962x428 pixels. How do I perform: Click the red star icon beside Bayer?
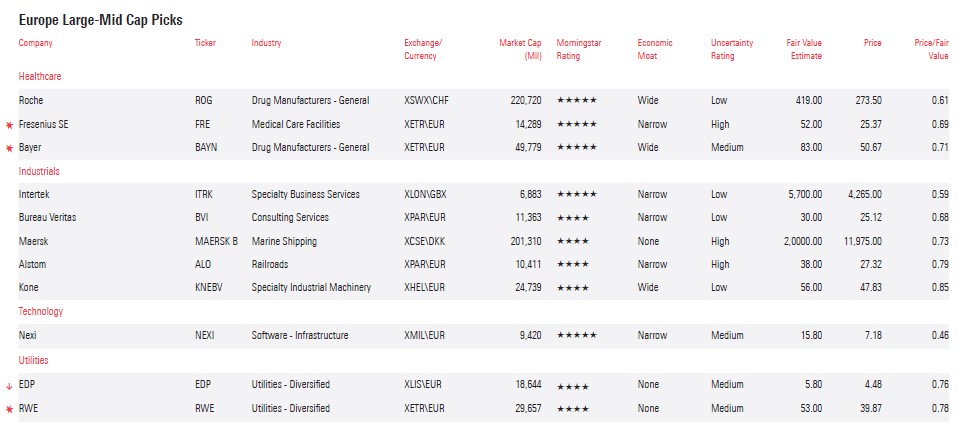tap(10, 148)
